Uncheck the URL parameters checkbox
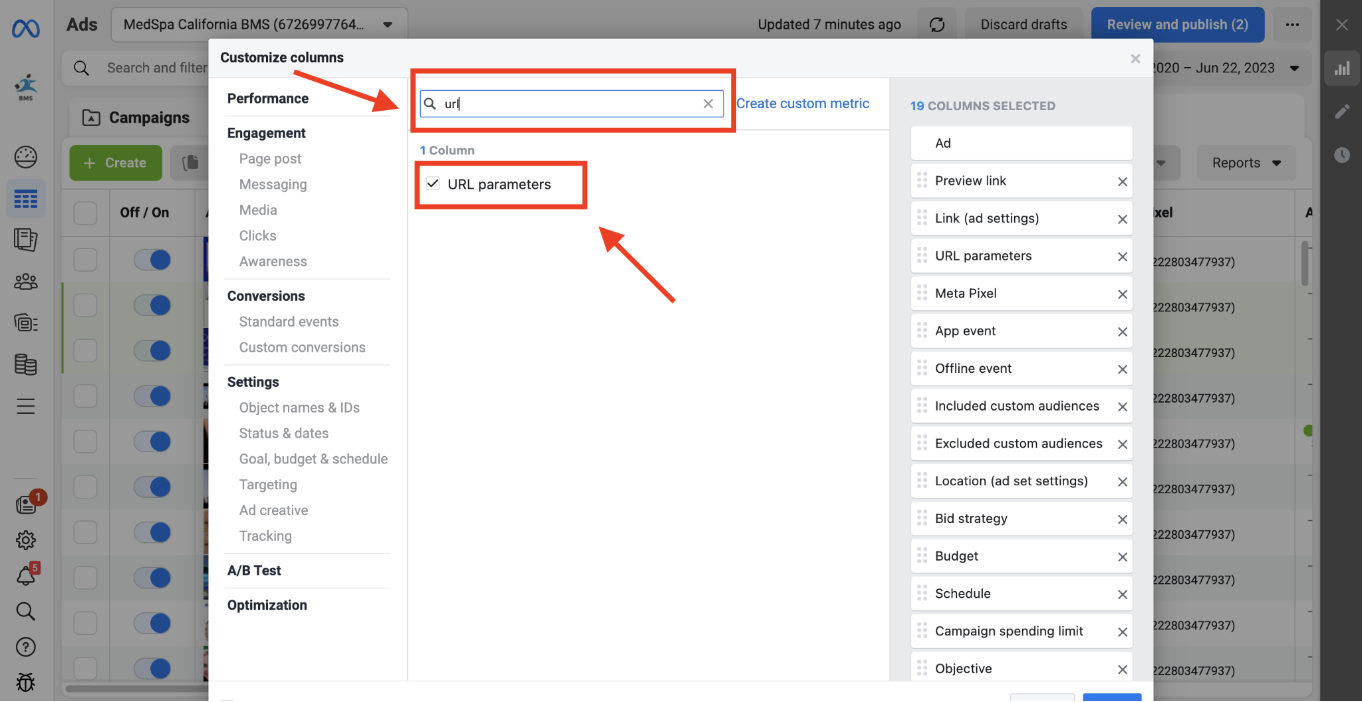The image size is (1362, 702). click(x=433, y=184)
